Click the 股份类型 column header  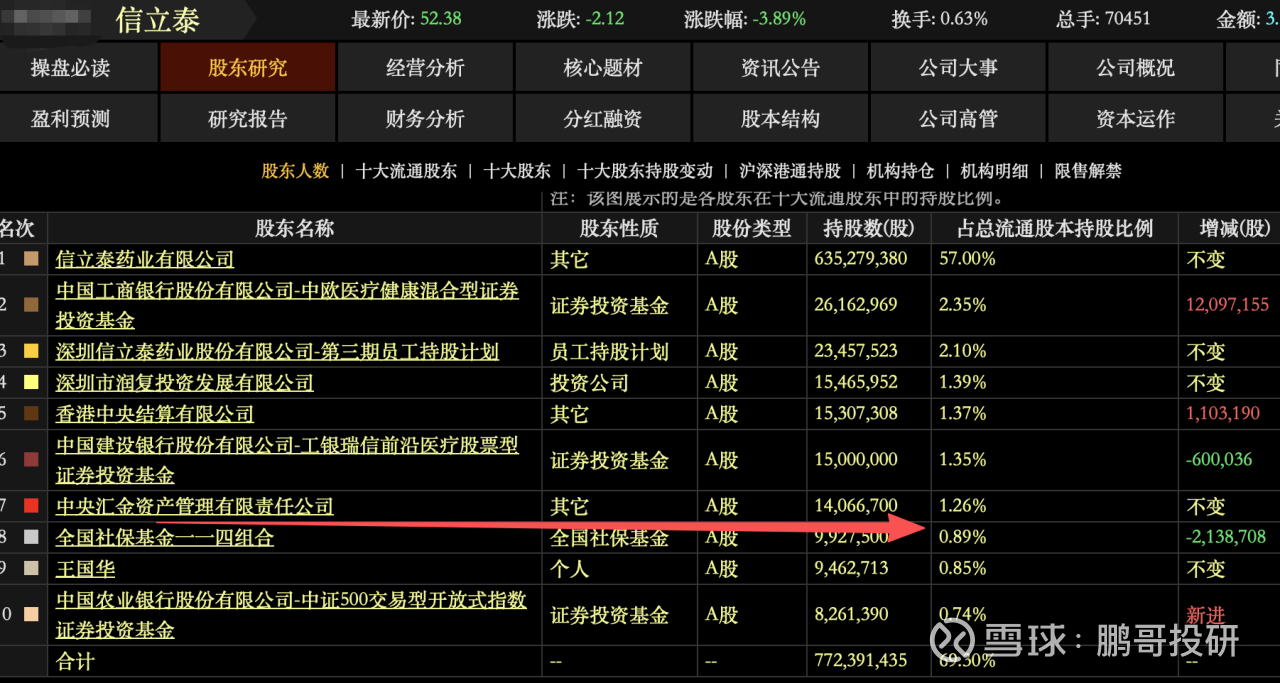tap(751, 228)
